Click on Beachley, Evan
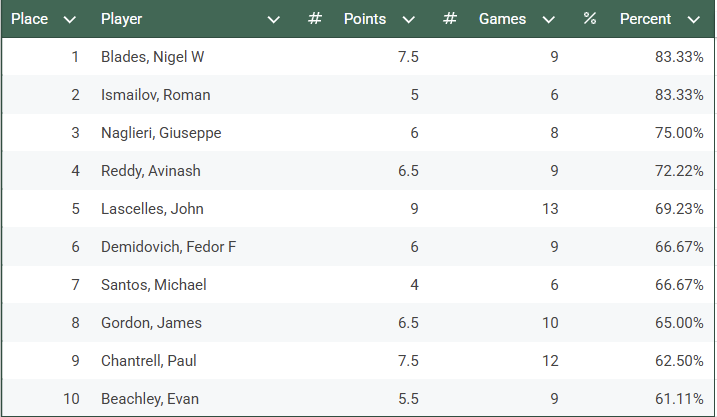Viewport: 717px width, 417px height. coord(150,399)
